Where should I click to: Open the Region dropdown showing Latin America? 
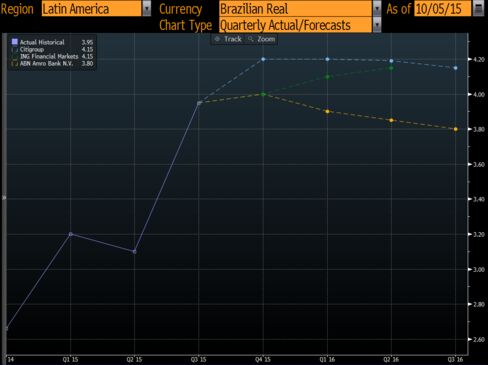pos(92,9)
